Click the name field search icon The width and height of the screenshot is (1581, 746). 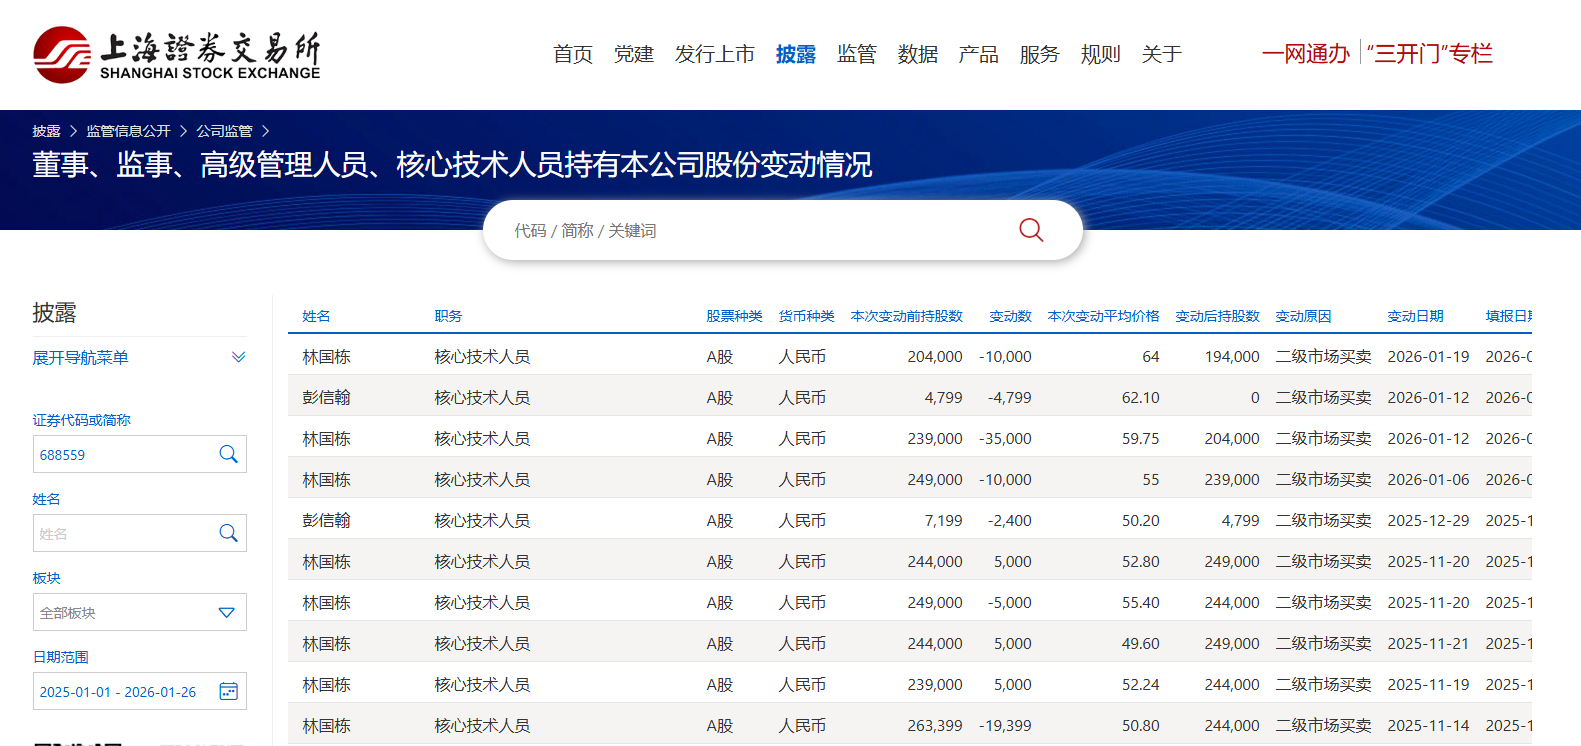coord(228,533)
